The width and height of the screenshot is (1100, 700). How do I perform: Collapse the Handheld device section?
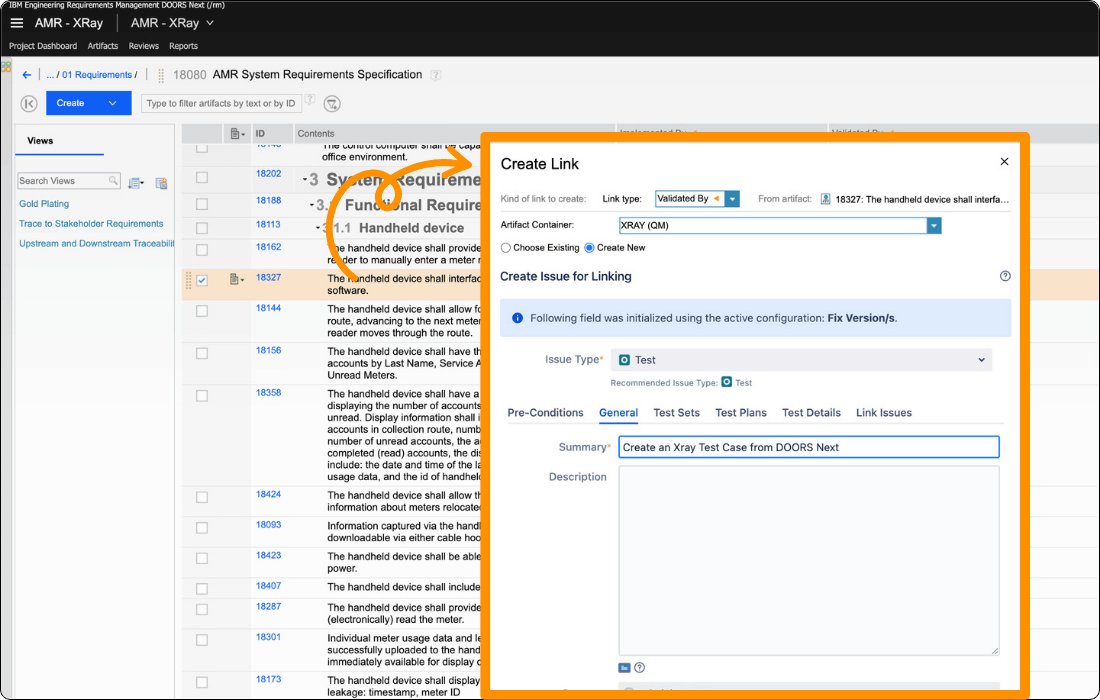click(318, 228)
